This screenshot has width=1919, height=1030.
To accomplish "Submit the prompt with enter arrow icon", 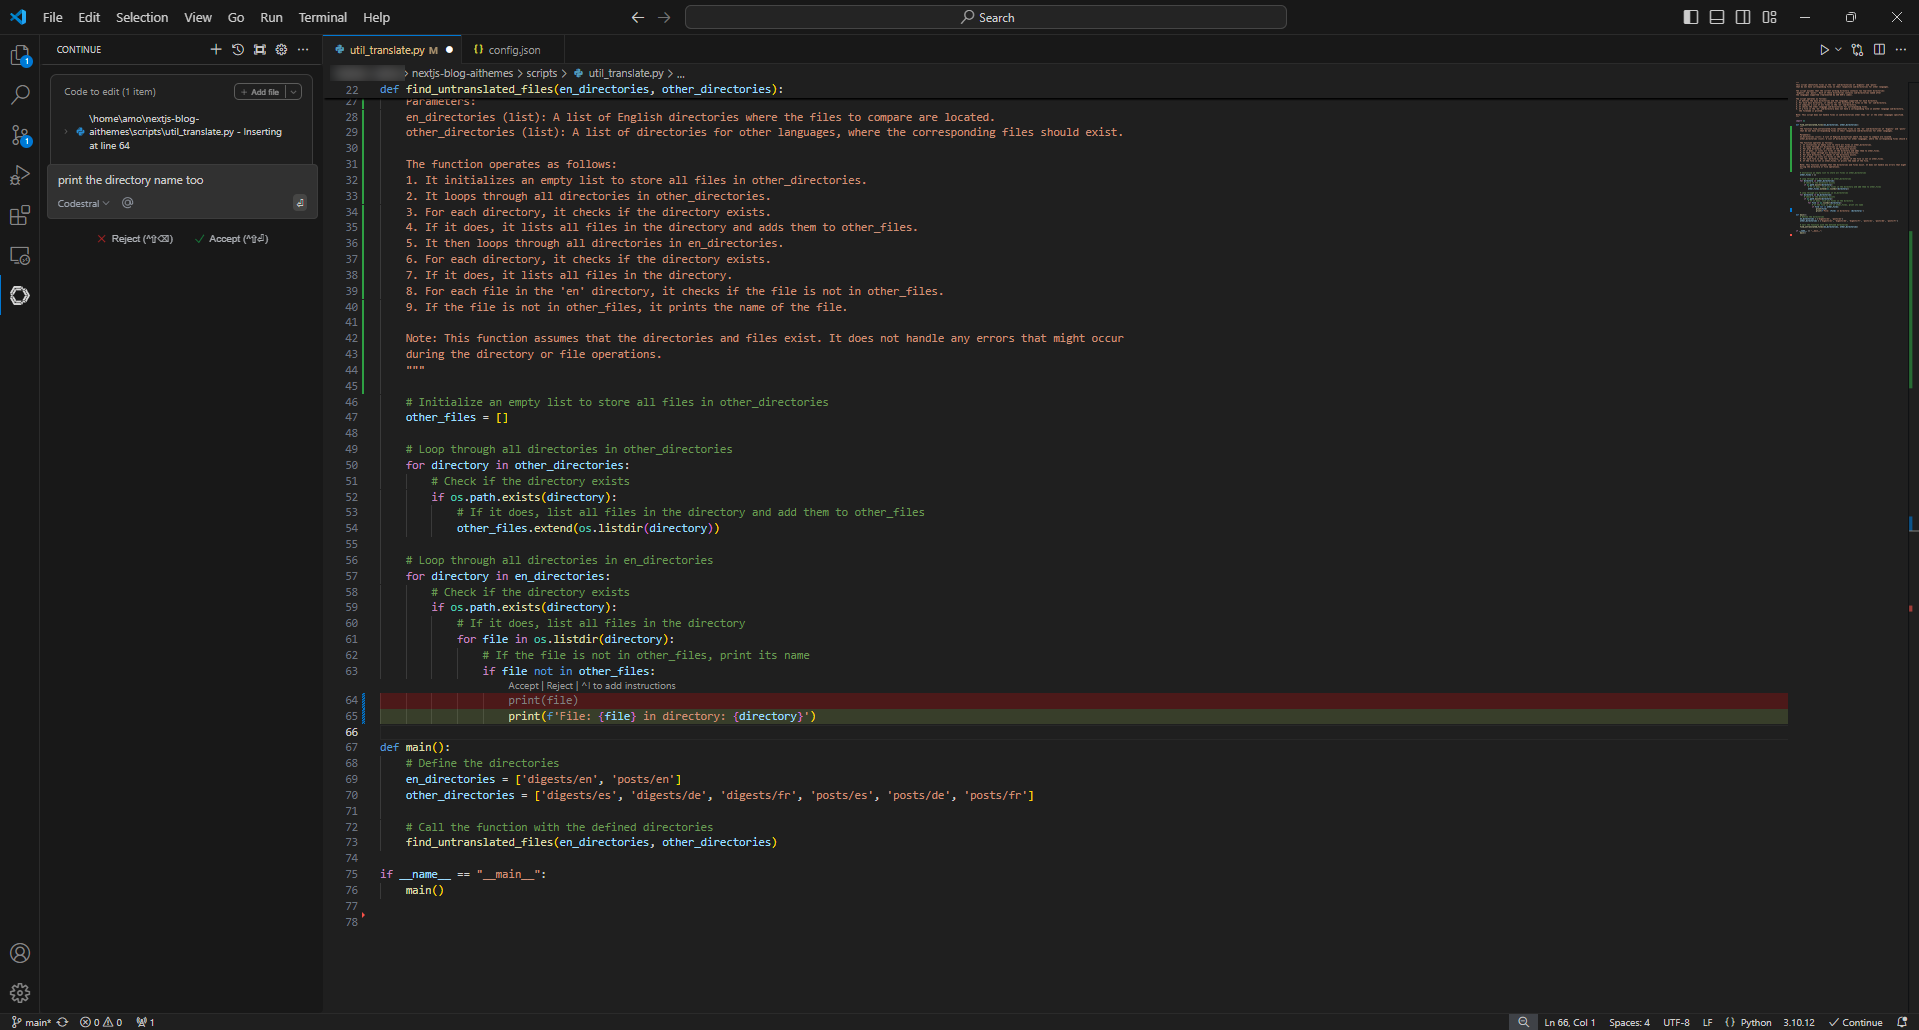I will point(300,203).
